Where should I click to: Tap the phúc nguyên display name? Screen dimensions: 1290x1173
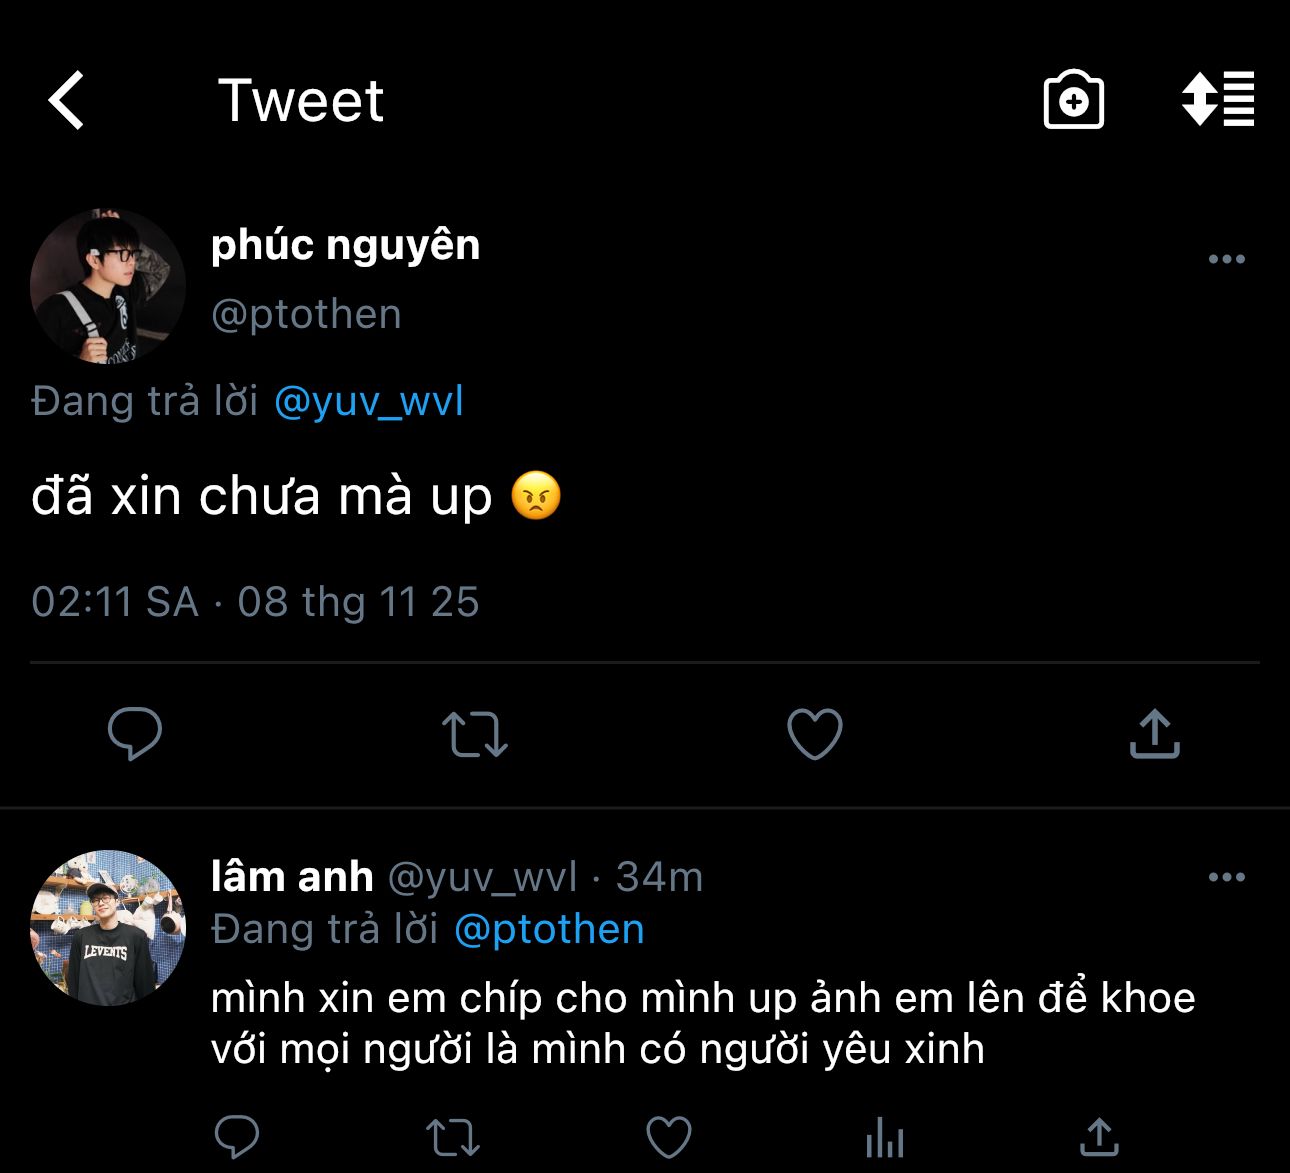[346, 245]
